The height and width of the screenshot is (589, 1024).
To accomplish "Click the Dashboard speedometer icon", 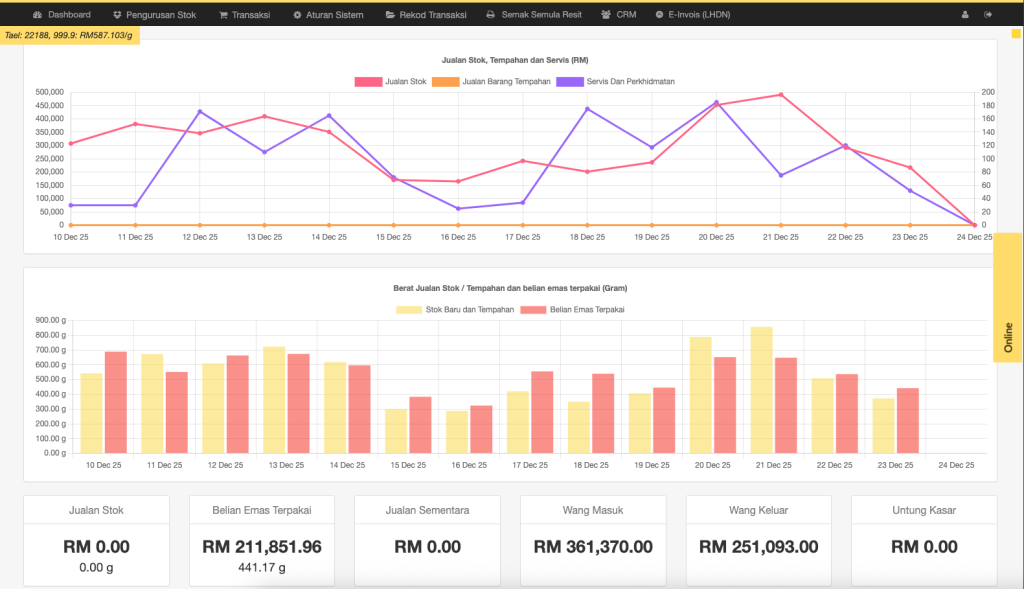I will coord(37,15).
